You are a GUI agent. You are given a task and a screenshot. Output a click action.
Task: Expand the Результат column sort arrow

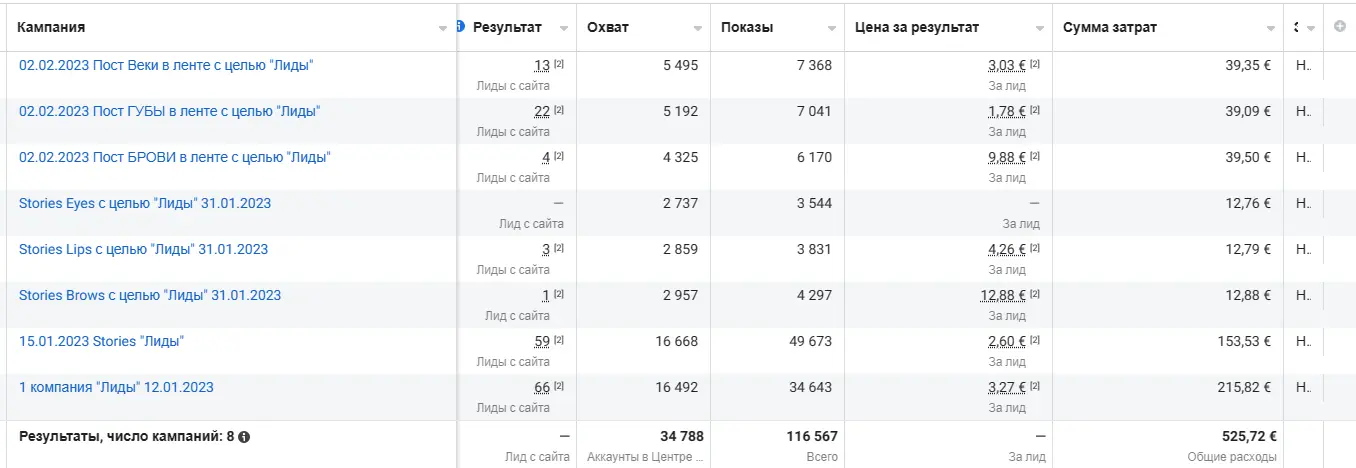click(564, 29)
